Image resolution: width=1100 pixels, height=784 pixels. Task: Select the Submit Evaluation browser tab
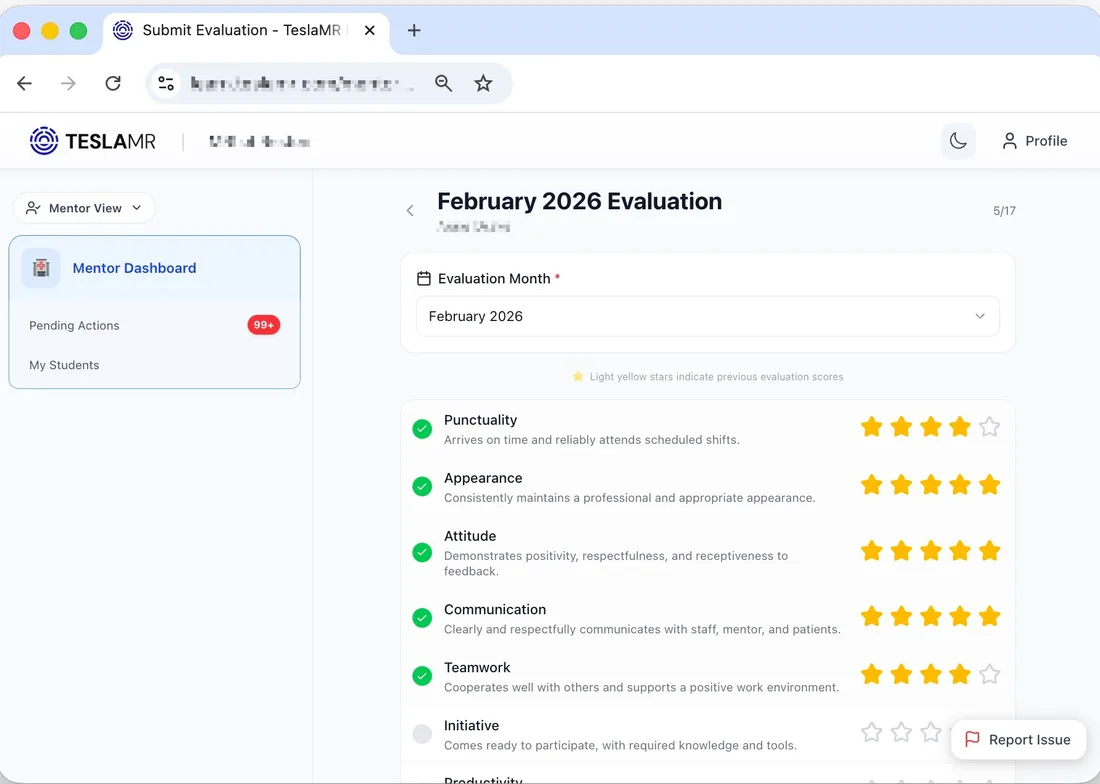(x=240, y=30)
